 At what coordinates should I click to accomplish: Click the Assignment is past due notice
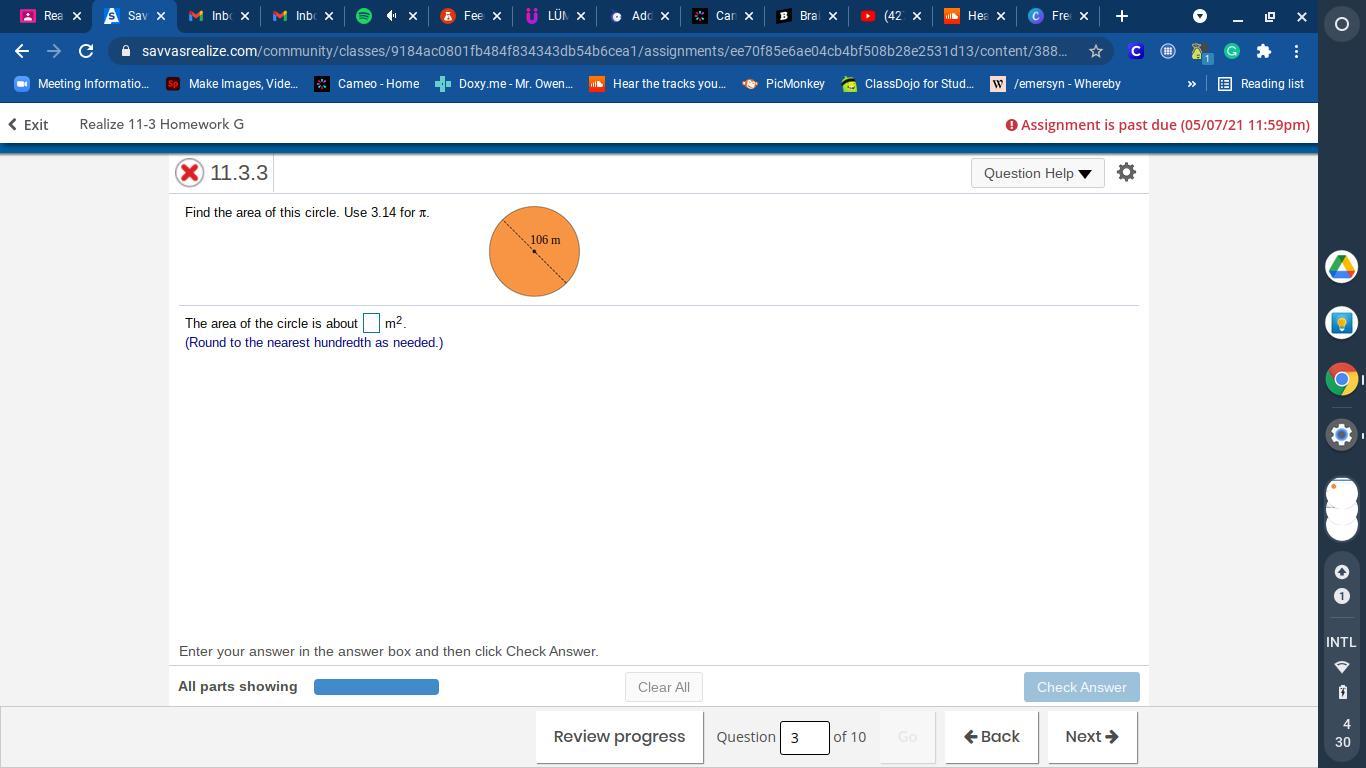point(1157,125)
